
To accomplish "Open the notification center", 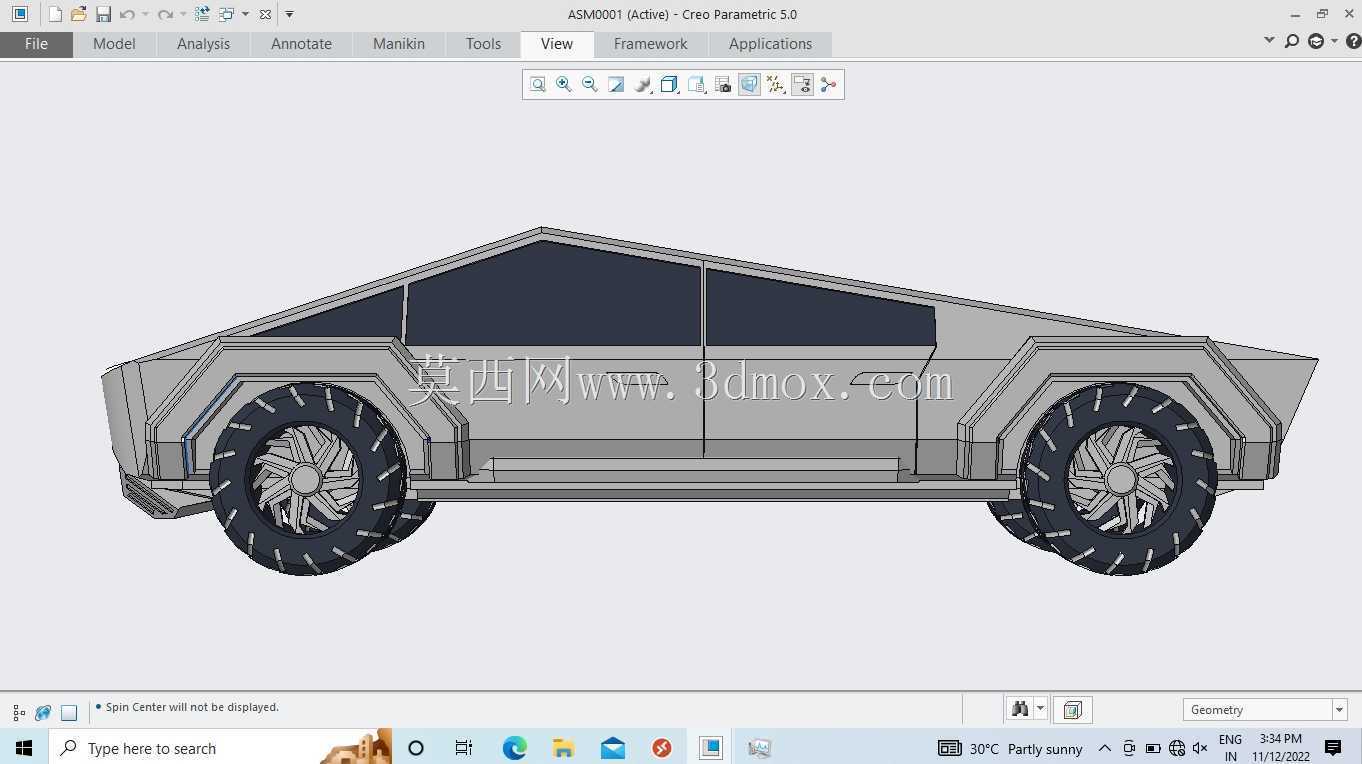I will (1333, 748).
